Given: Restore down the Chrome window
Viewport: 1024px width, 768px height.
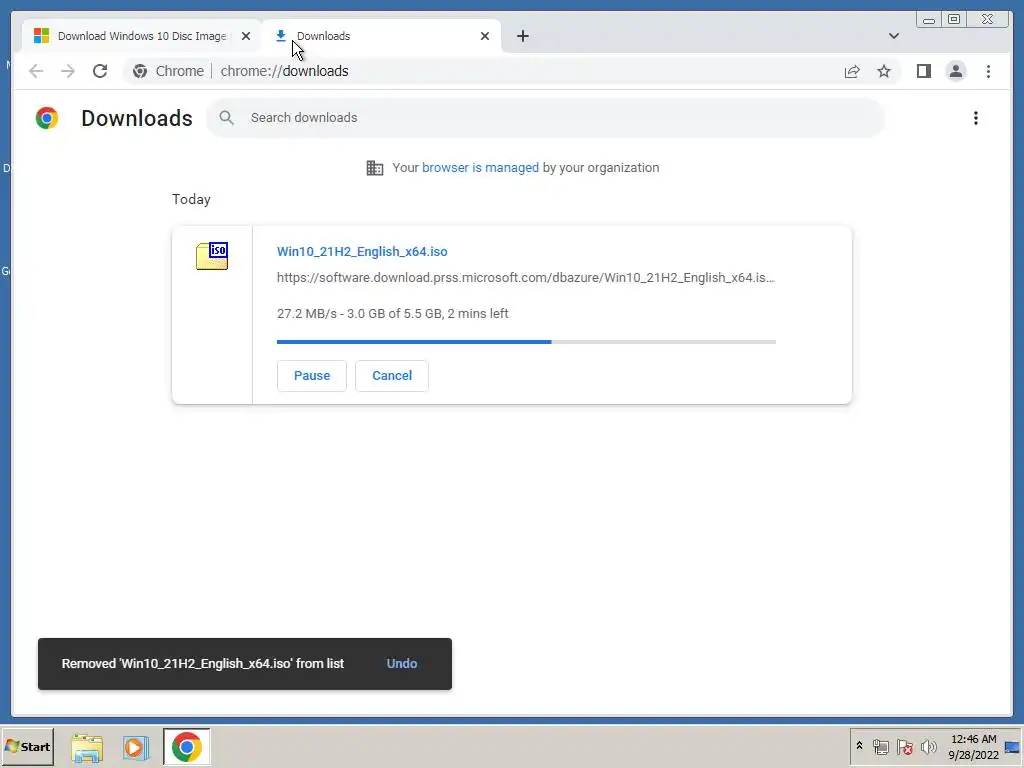Looking at the screenshot, I should 953,20.
